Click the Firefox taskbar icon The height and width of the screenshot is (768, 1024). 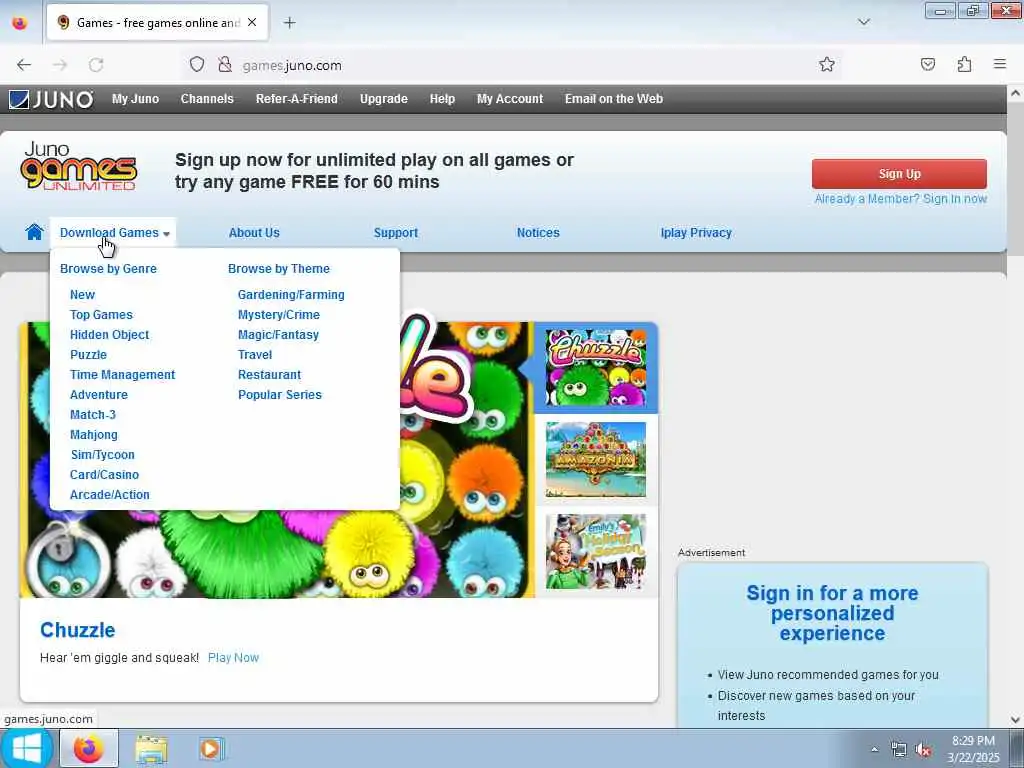pos(89,748)
